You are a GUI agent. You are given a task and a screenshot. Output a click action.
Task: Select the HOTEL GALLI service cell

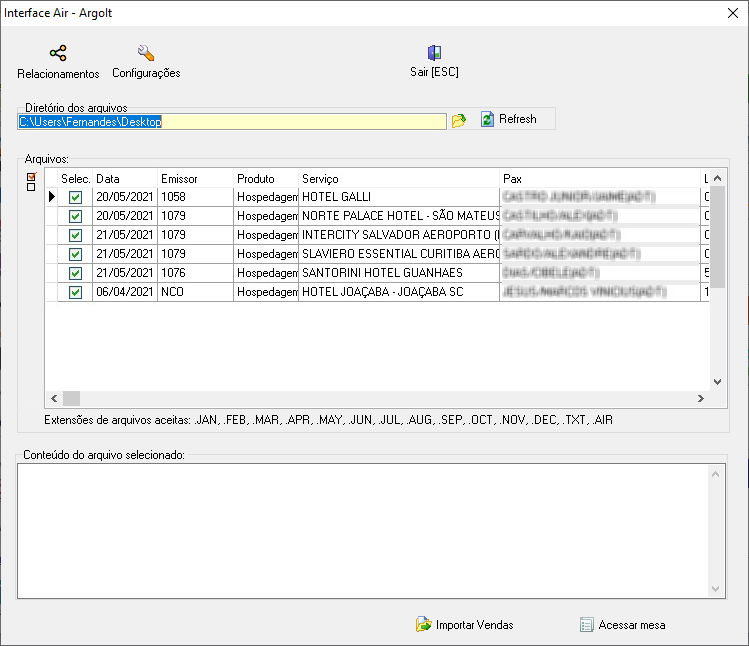tap(399, 197)
